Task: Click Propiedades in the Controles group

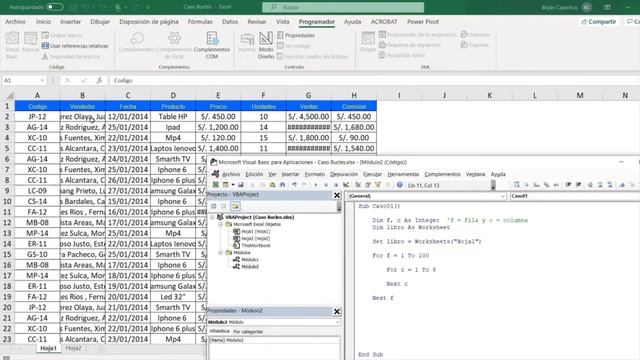Action: tap(296, 36)
